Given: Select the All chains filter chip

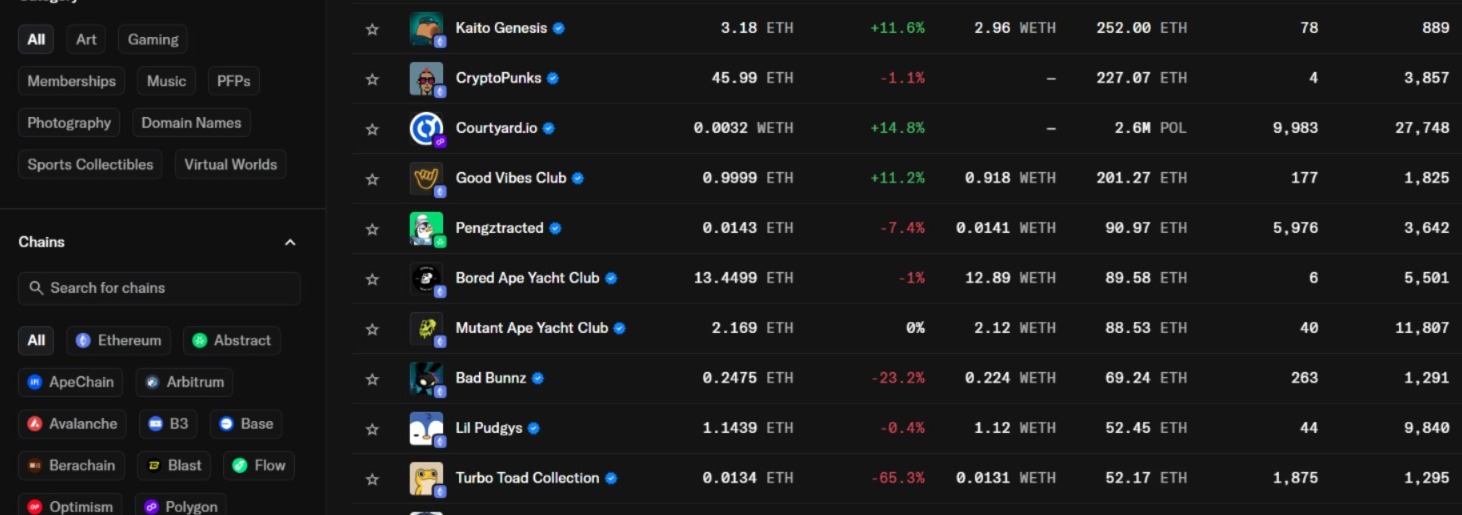Looking at the screenshot, I should click(36, 340).
